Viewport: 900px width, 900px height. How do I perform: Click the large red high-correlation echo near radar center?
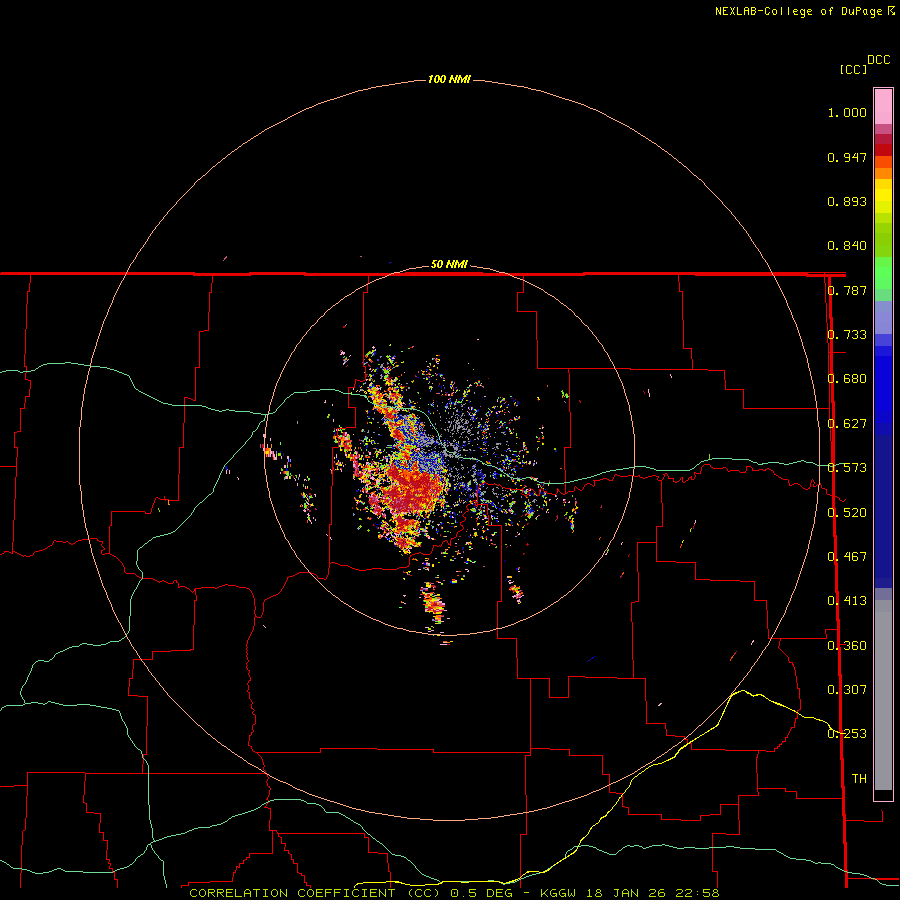[414, 489]
